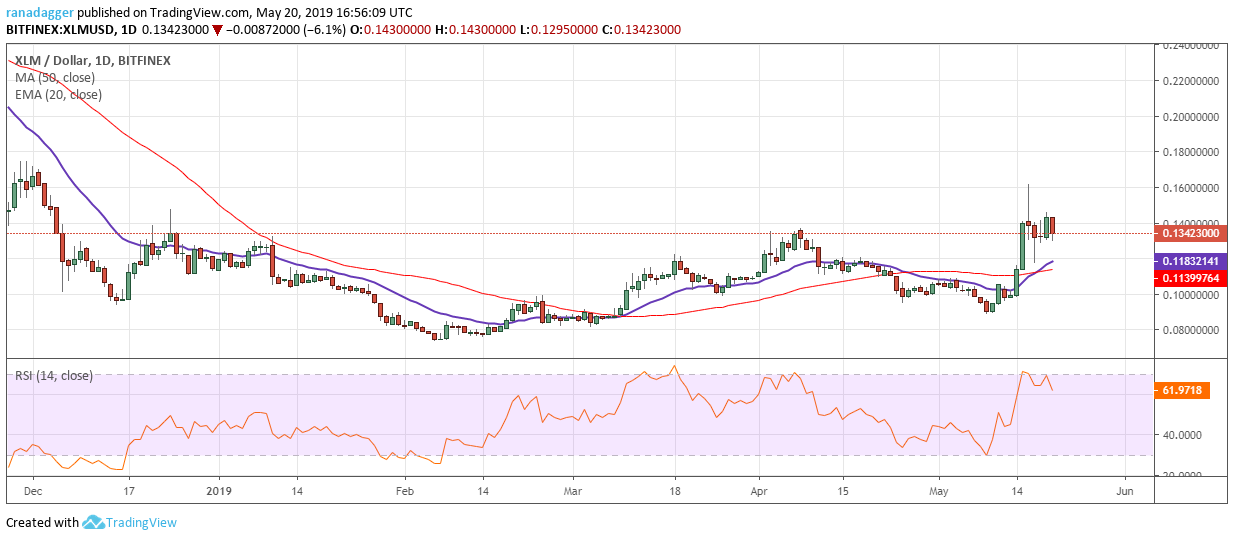Select the 'EMA (20, close)' indicator label
Screen dimensions: 1234x540
(x=58, y=94)
